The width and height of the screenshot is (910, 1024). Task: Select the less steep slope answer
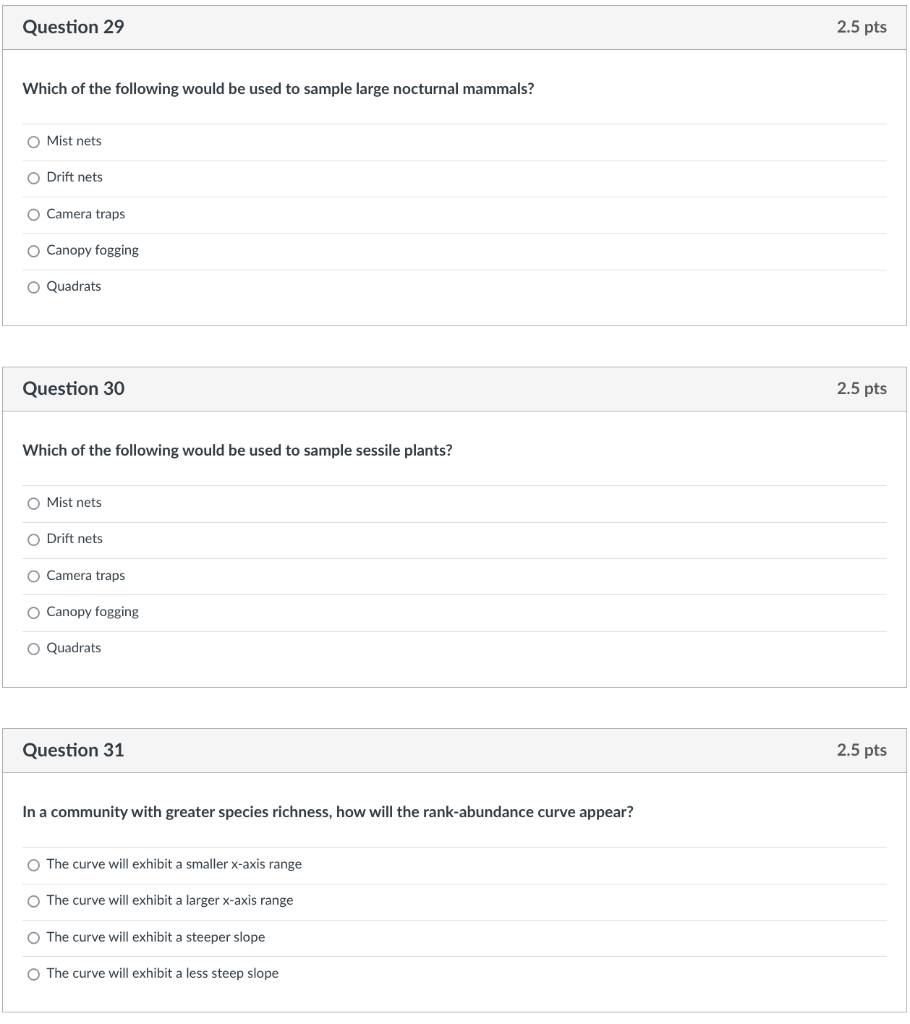point(34,973)
